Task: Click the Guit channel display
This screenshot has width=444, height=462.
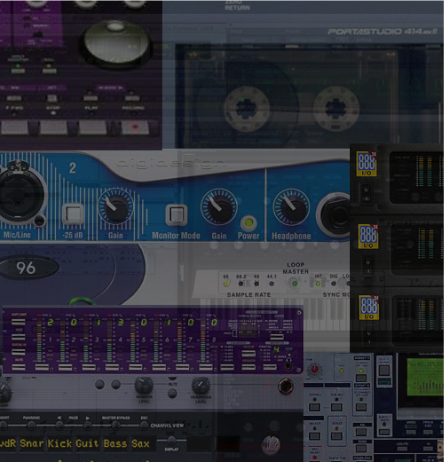Action: pyautogui.click(x=87, y=444)
